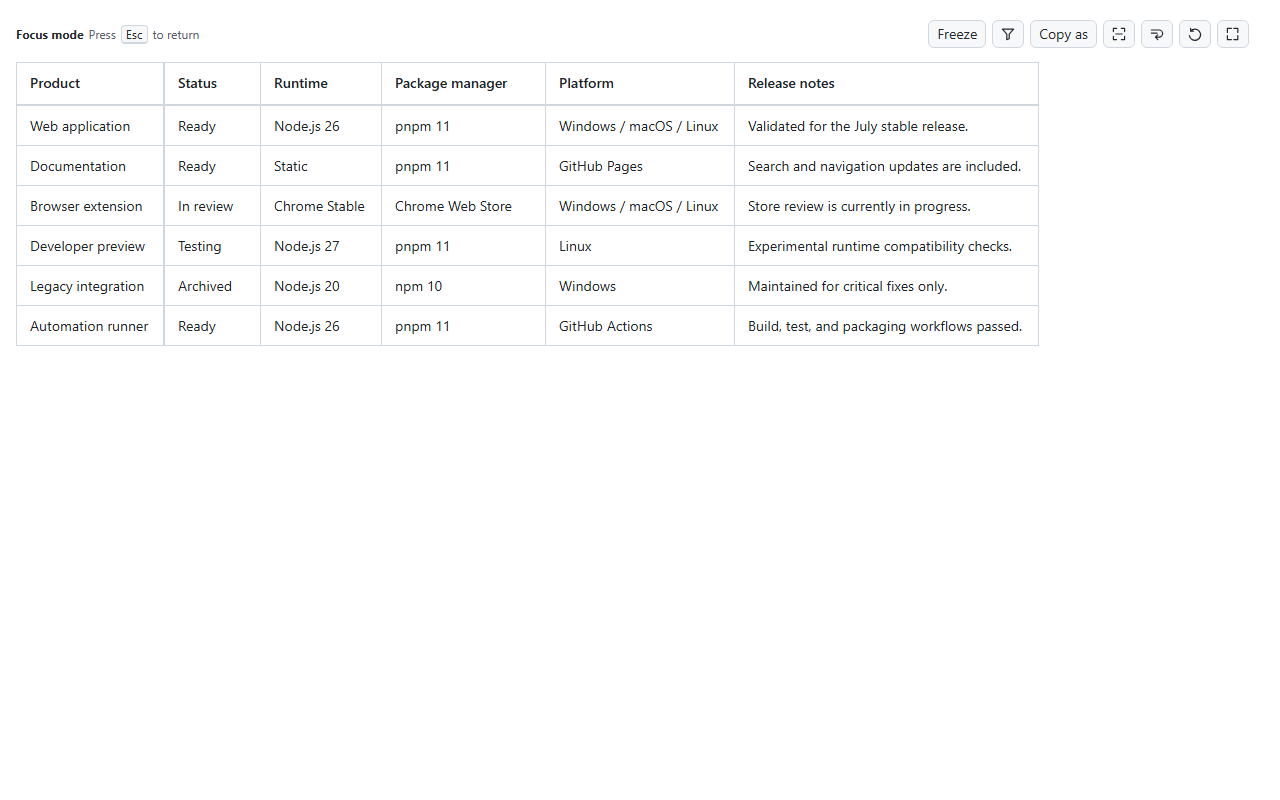Select the Chrome Web Store cell
The width and height of the screenshot is (1280, 800).
click(463, 206)
